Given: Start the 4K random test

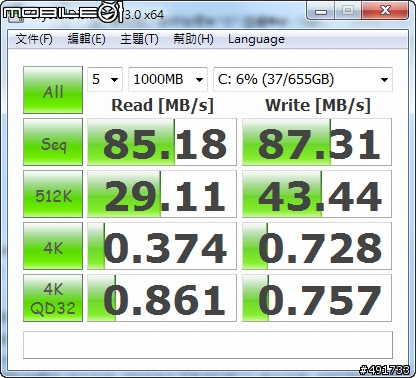Looking at the screenshot, I should [x=53, y=246].
